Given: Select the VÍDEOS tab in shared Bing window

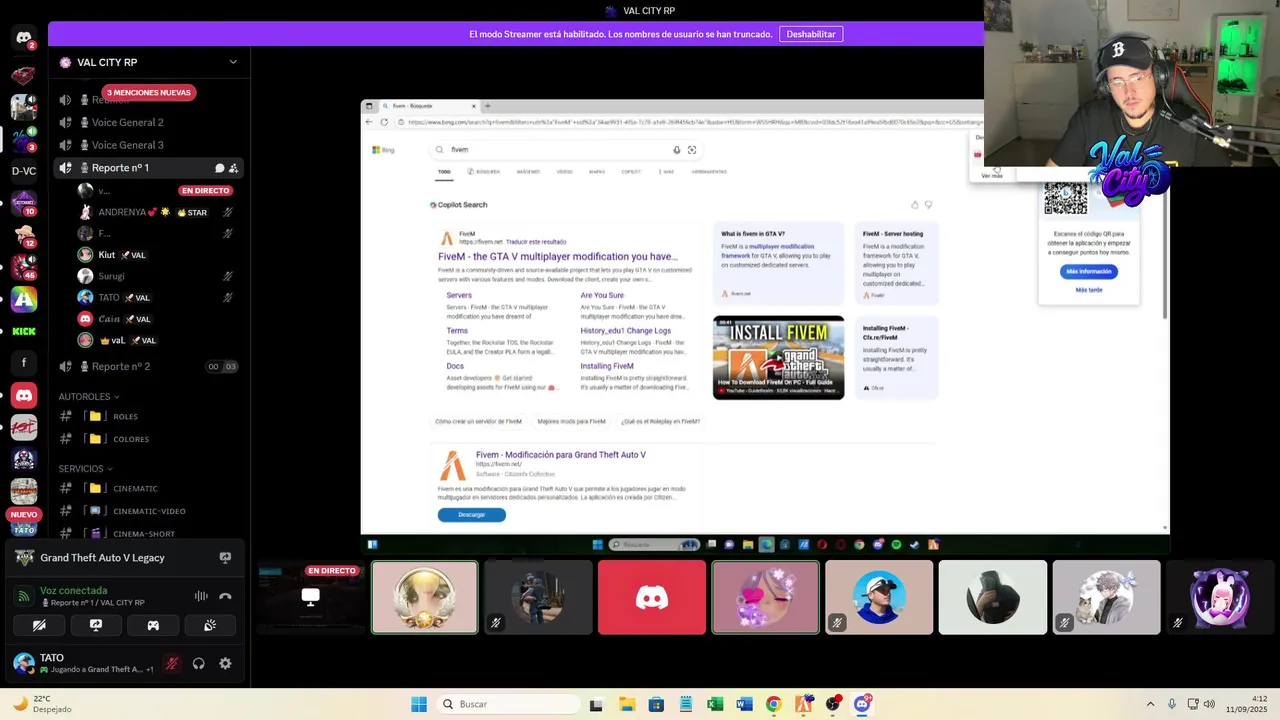Looking at the screenshot, I should (x=565, y=172).
